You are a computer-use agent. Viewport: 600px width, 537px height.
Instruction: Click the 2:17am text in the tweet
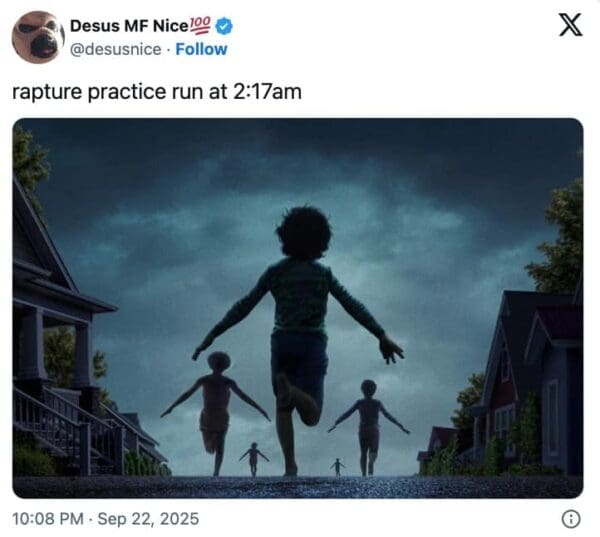pos(267,92)
